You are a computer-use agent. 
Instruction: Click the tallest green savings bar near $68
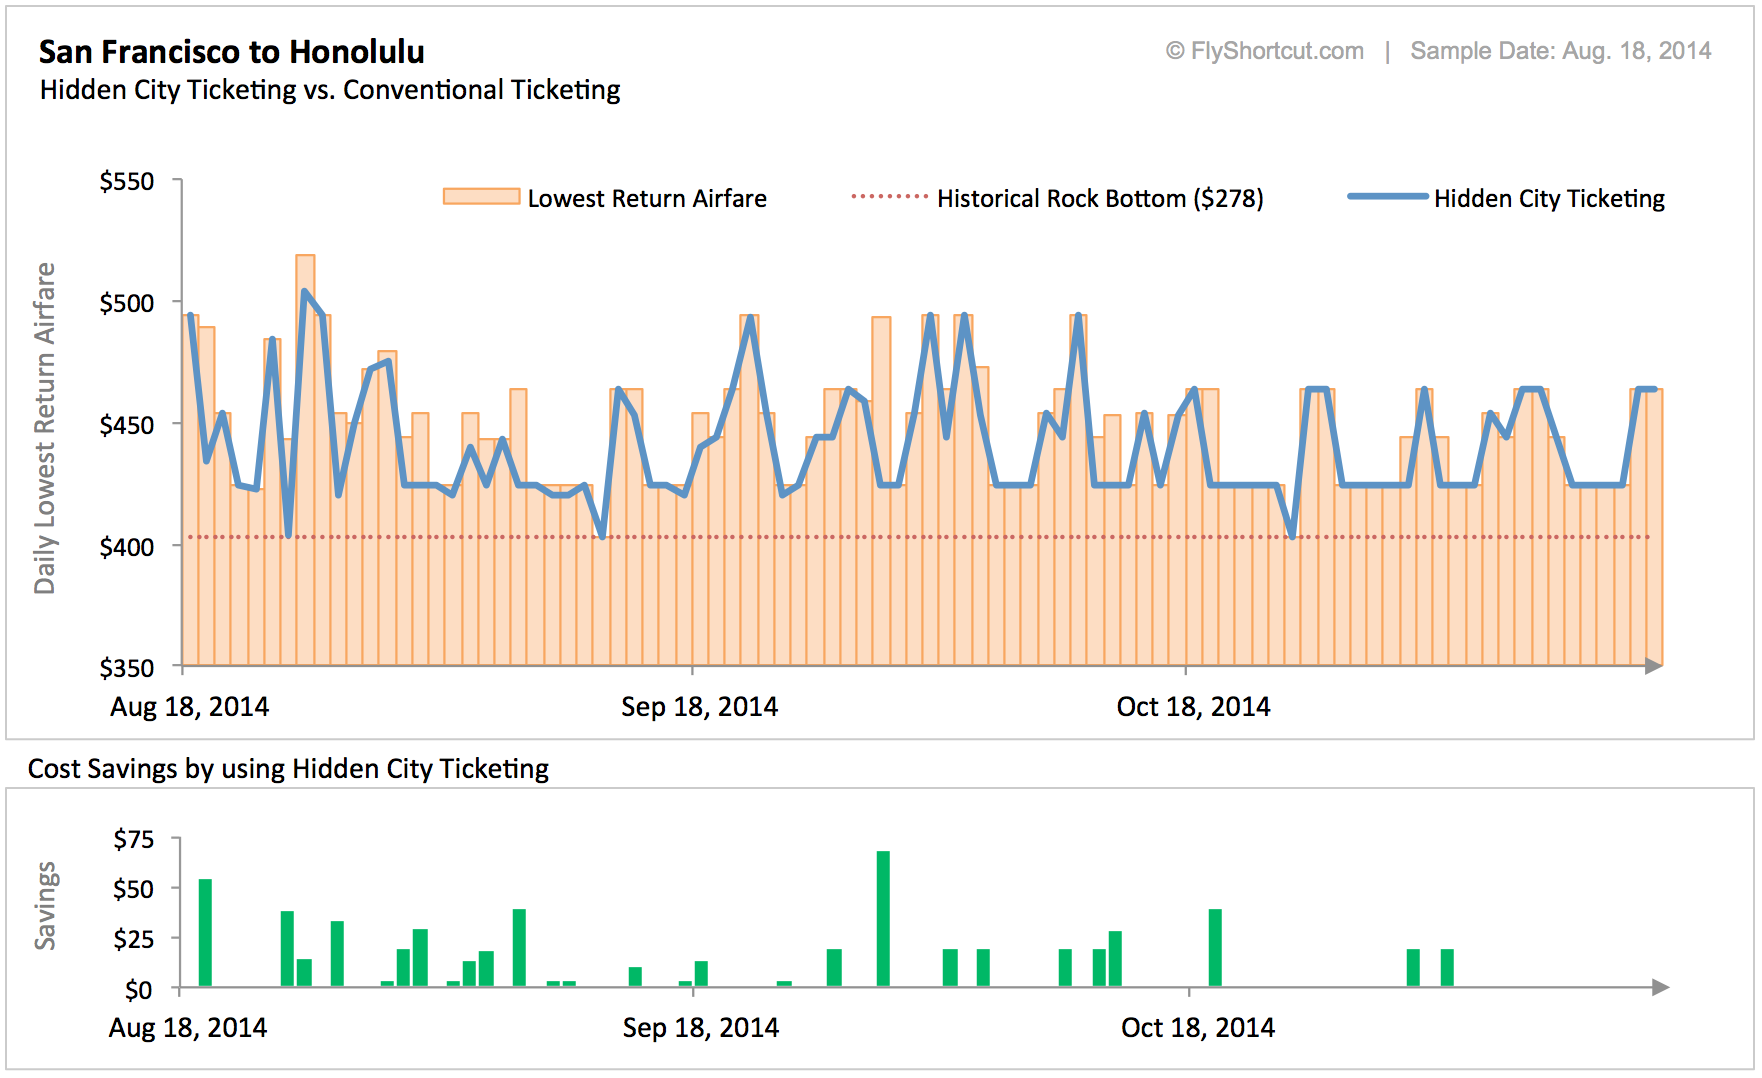pyautogui.click(x=883, y=919)
